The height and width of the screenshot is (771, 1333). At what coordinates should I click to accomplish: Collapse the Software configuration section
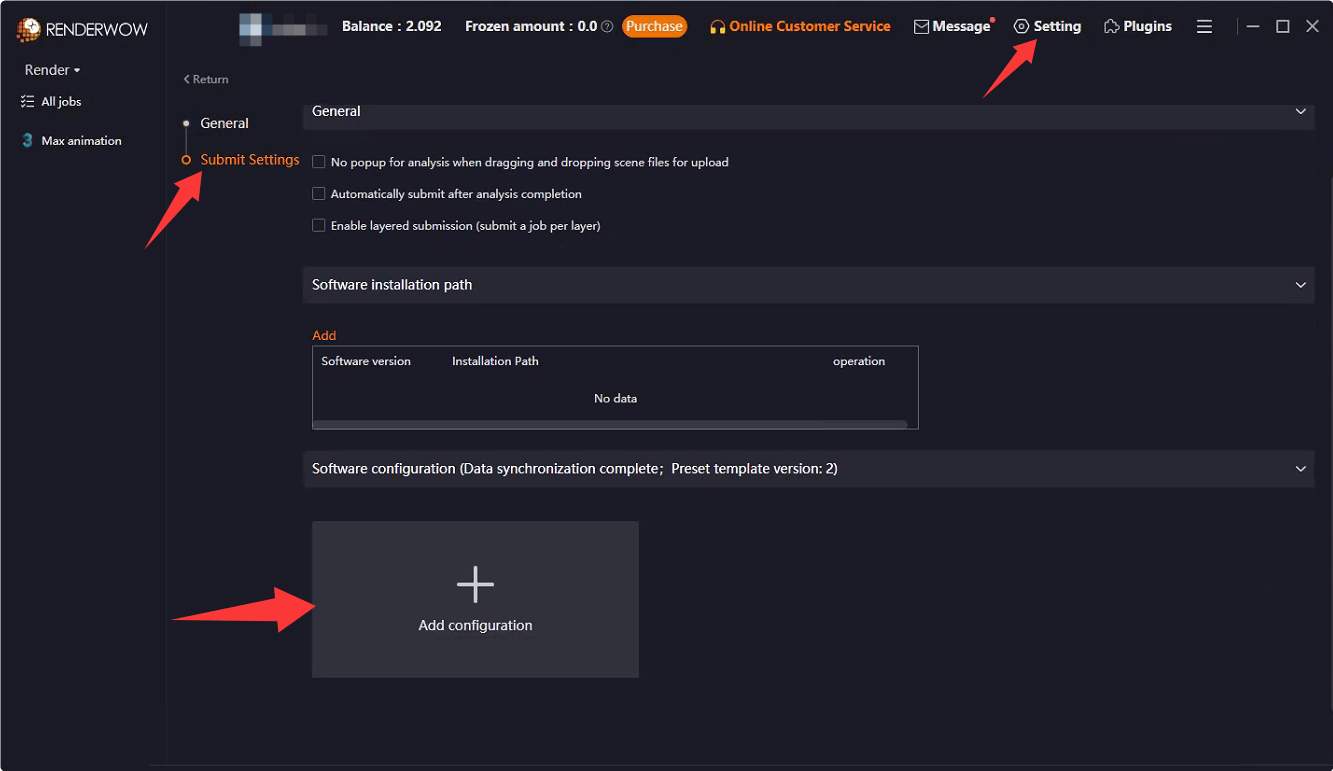[x=1300, y=468]
